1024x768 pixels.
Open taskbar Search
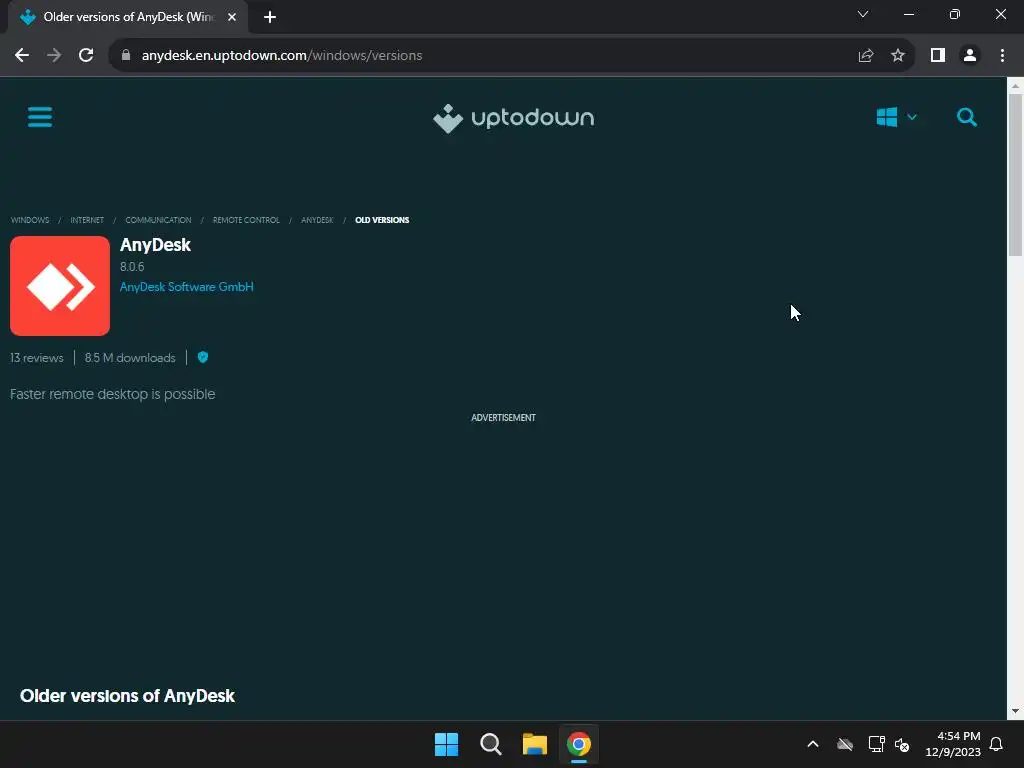coord(490,744)
